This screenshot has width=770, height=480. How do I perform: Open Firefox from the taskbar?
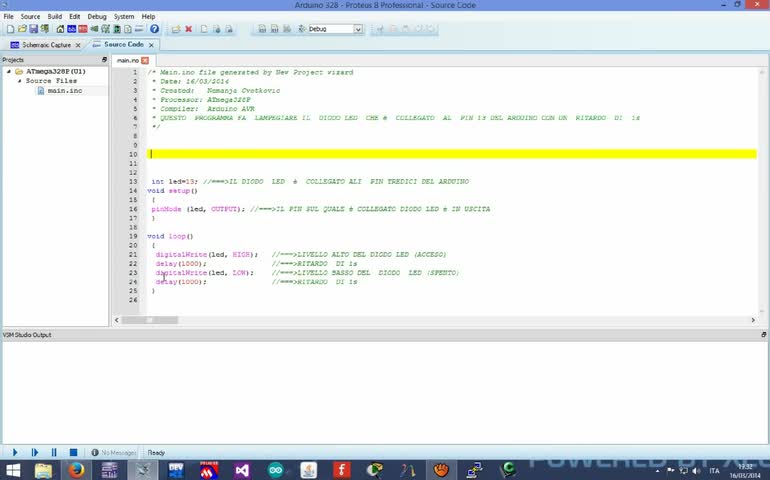click(76, 470)
